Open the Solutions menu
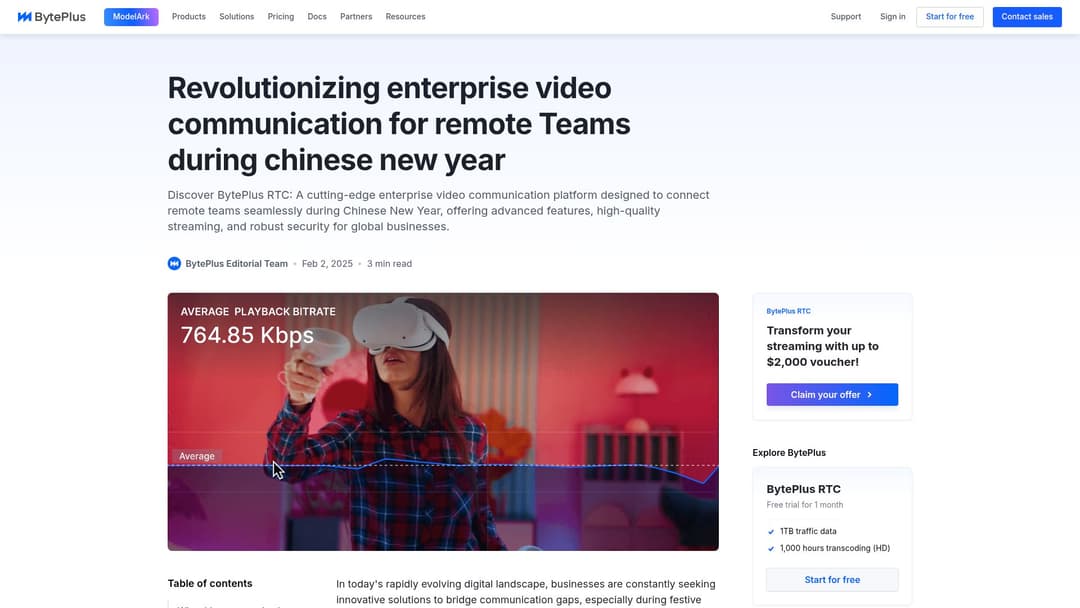1080x608 pixels. pos(236,17)
